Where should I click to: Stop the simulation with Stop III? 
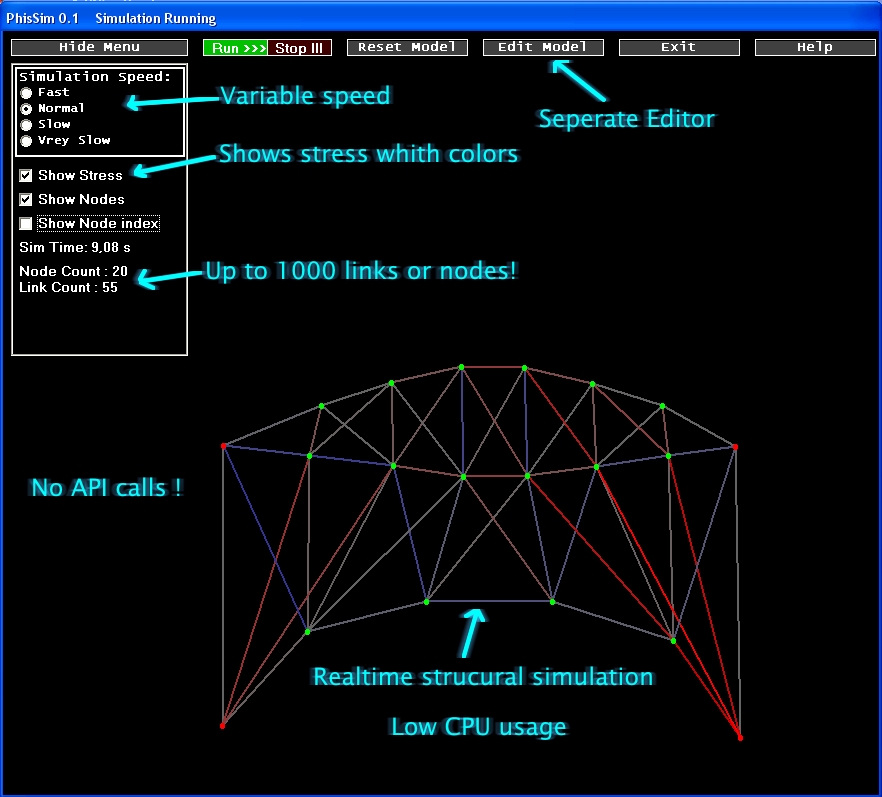[300, 48]
